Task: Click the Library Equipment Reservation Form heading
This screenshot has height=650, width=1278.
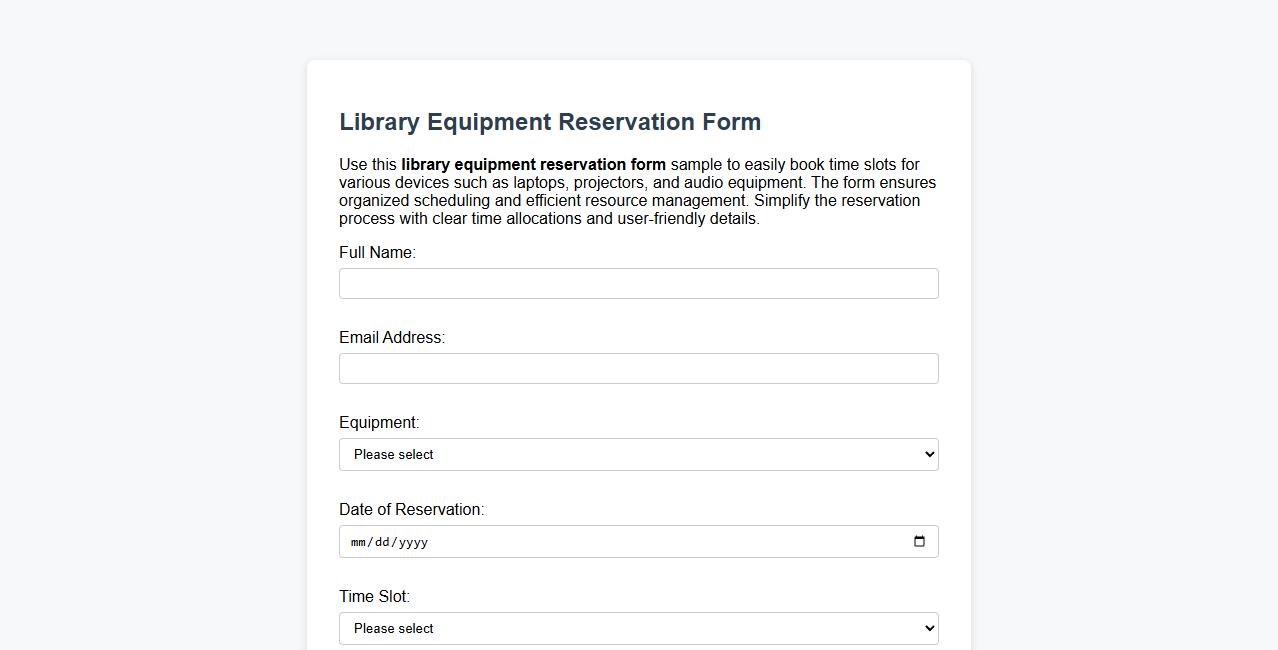Action: point(550,121)
